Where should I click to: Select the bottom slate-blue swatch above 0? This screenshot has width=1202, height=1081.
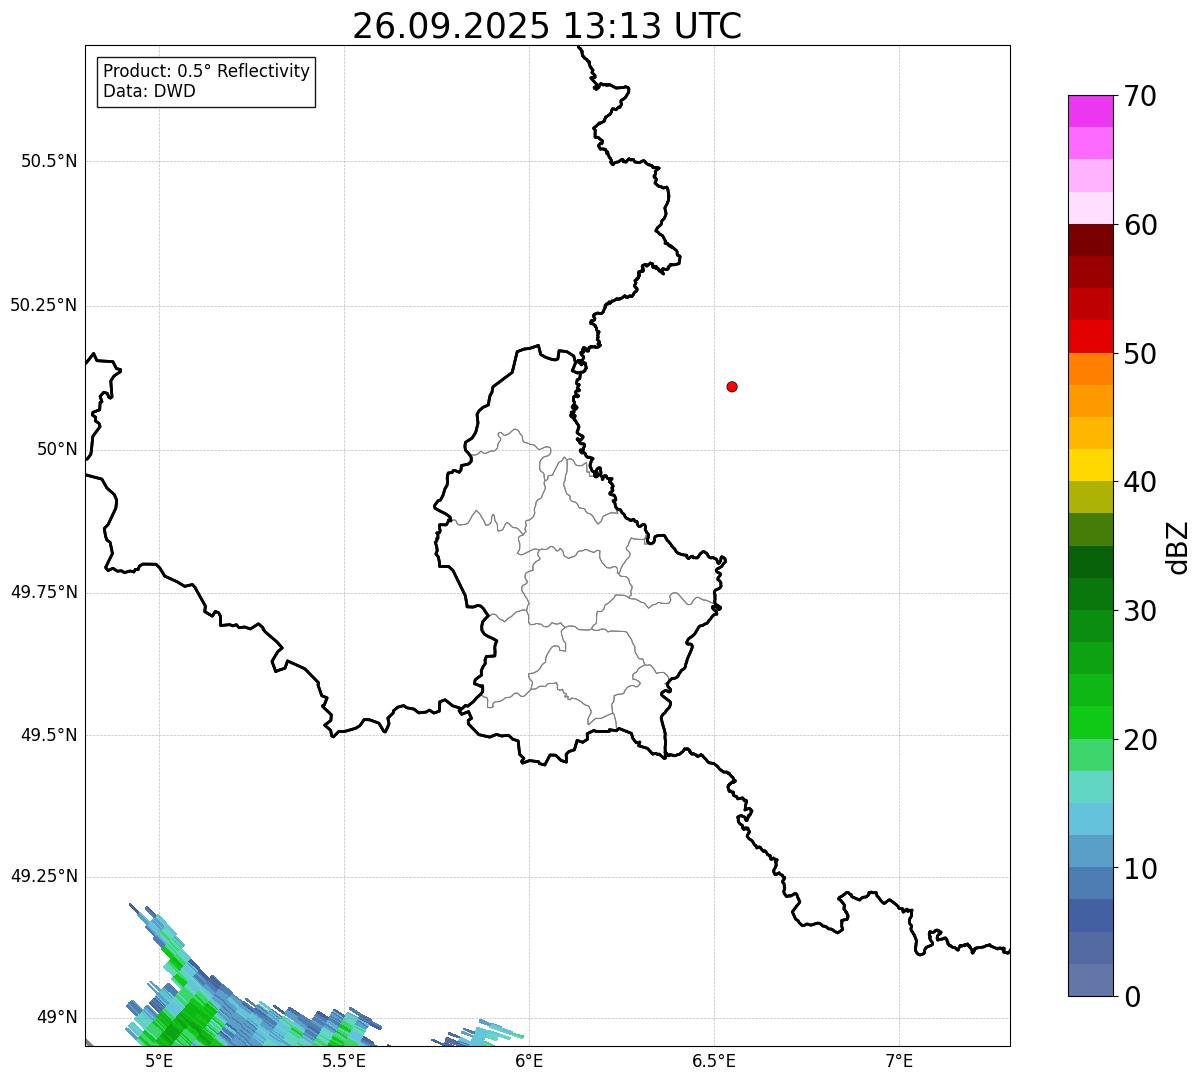[1090, 980]
